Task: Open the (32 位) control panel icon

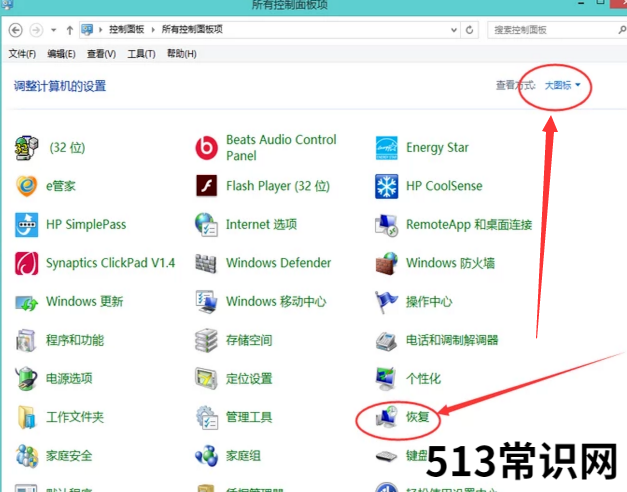Action: pyautogui.click(x=26, y=148)
